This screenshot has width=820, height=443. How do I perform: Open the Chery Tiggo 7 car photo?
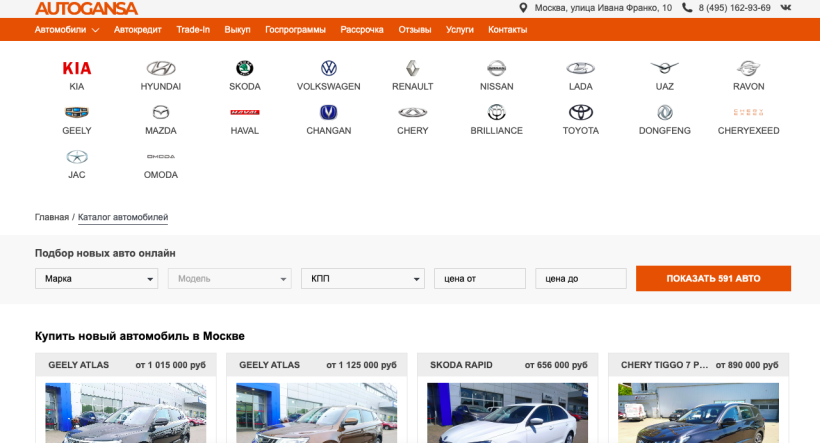[698, 413]
